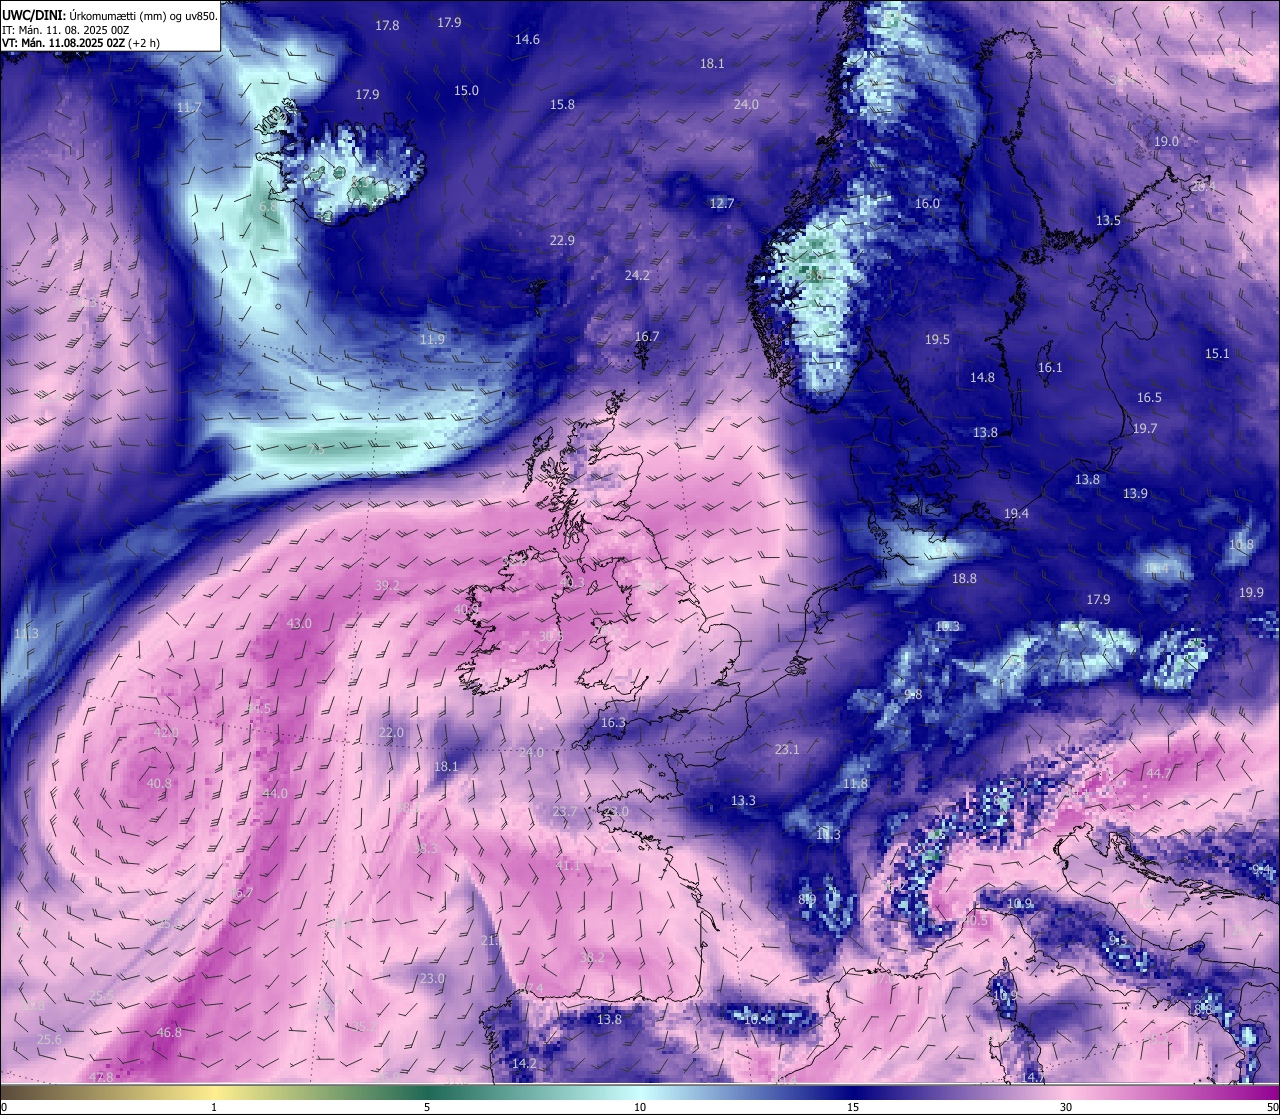Image resolution: width=1280 pixels, height=1115 pixels.
Task: Click the color scale bar at the bottom
Action: click(x=640, y=1092)
